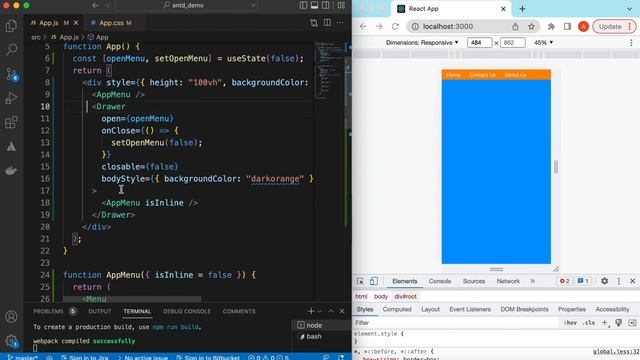Open a new Chrome tab
Image resolution: width=640 pixels, height=360 pixels.
pos(522,9)
